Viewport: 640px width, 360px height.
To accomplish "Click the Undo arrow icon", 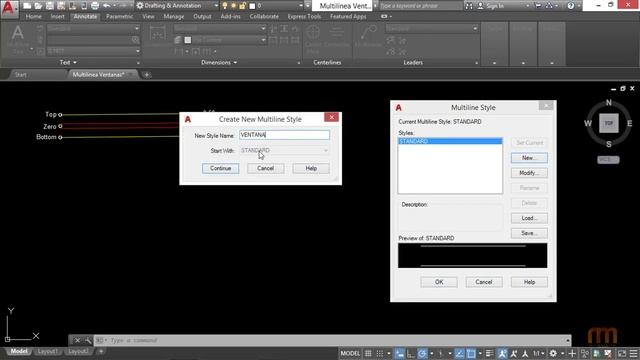I will [x=107, y=6].
